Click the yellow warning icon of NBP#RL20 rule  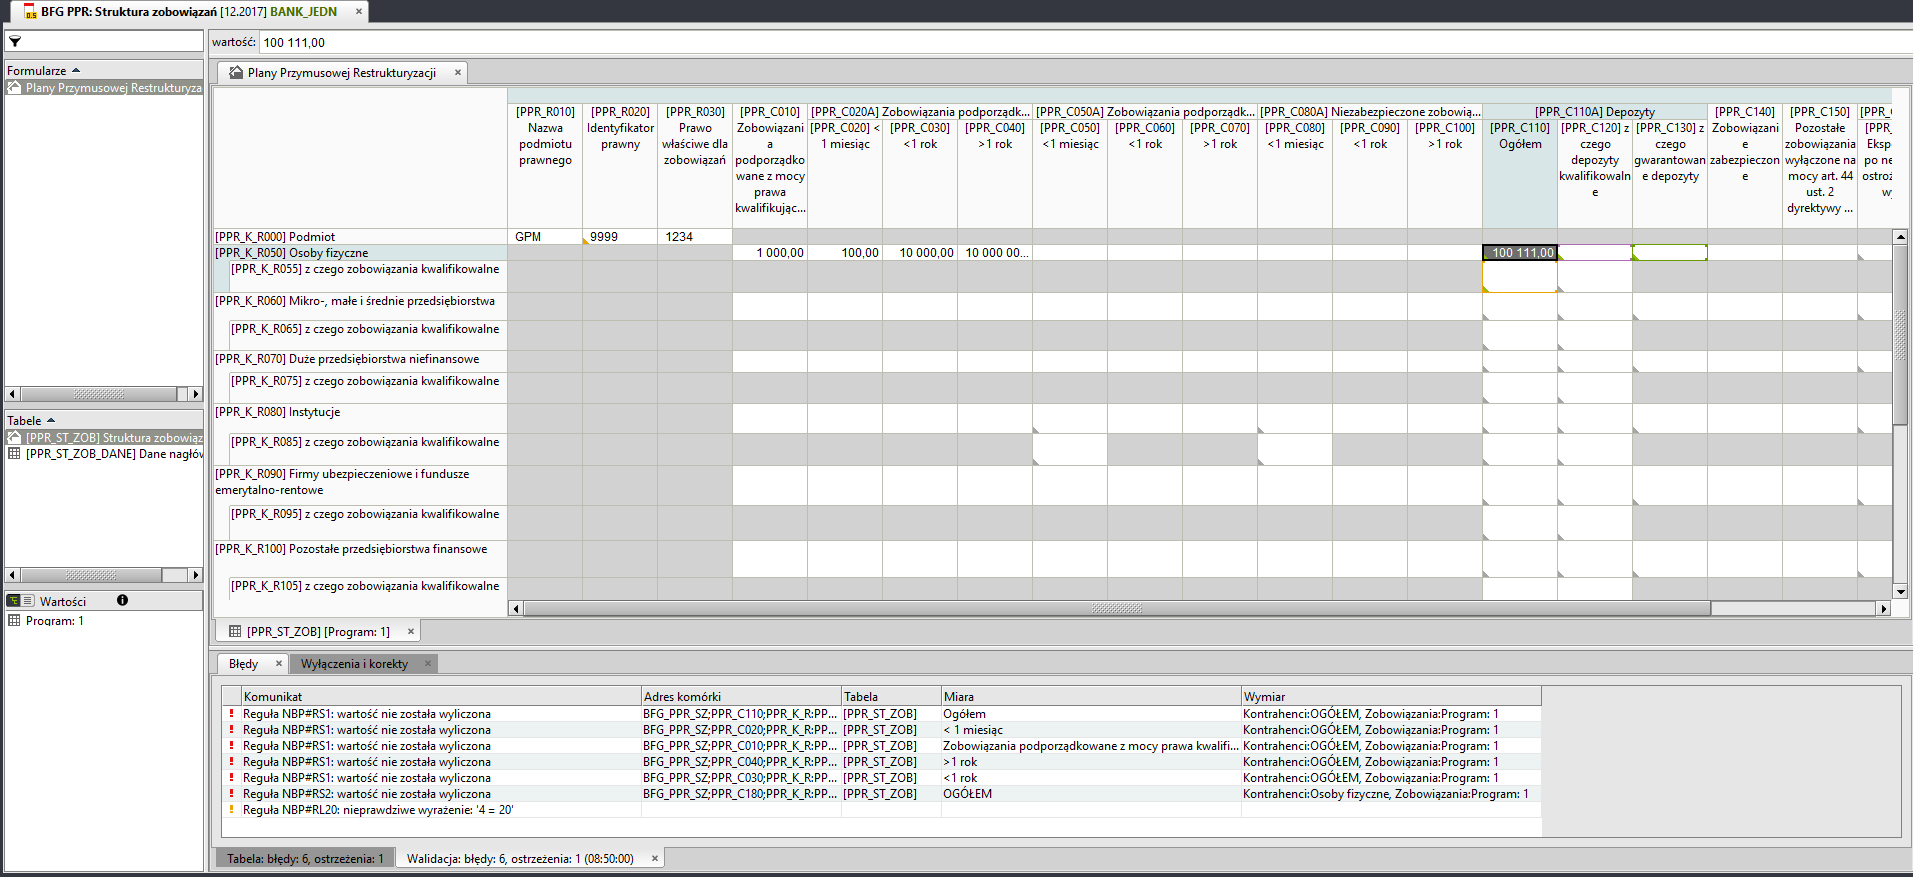231,810
